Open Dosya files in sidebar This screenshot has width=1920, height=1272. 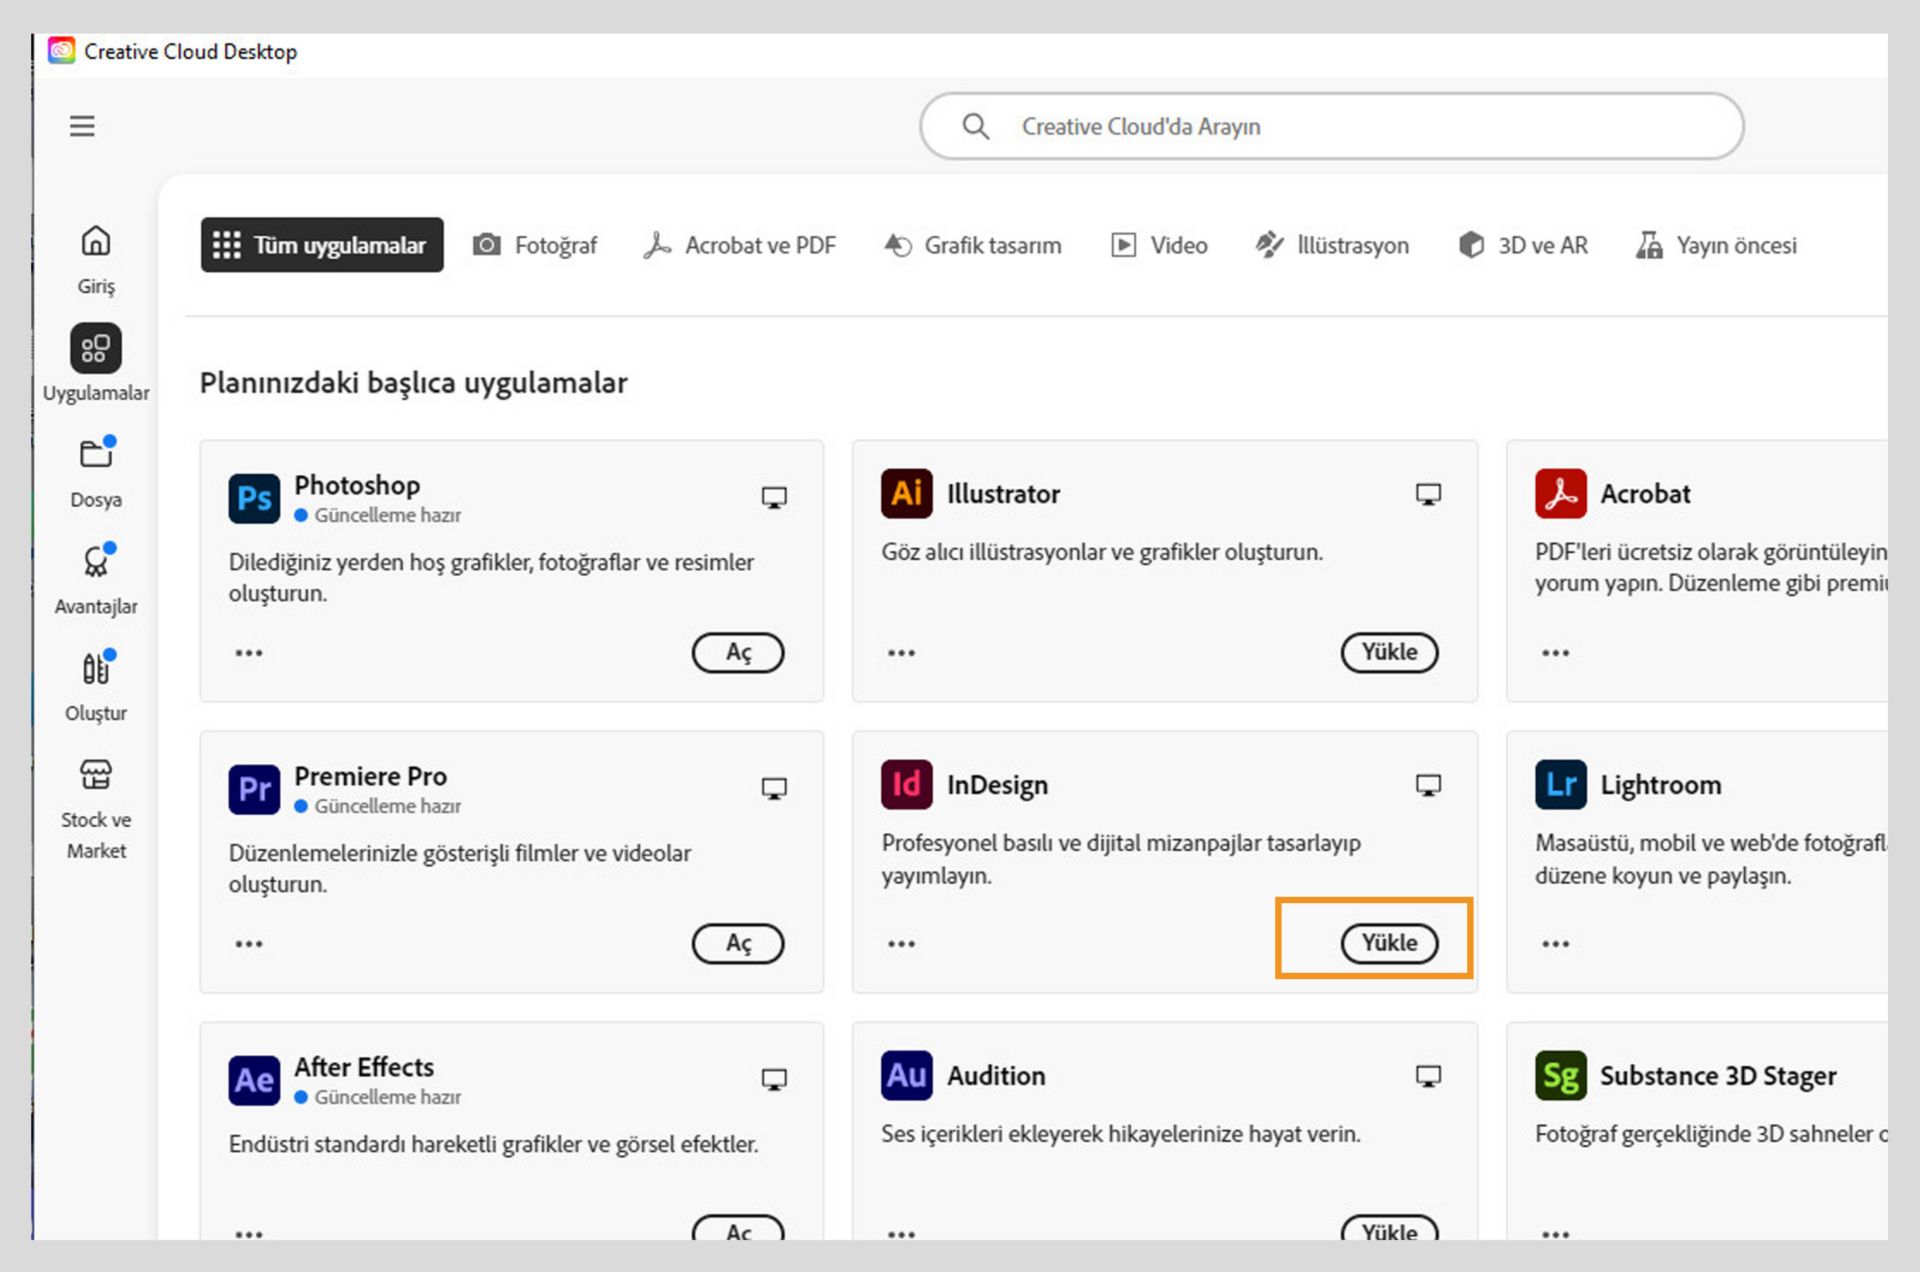click(x=96, y=455)
